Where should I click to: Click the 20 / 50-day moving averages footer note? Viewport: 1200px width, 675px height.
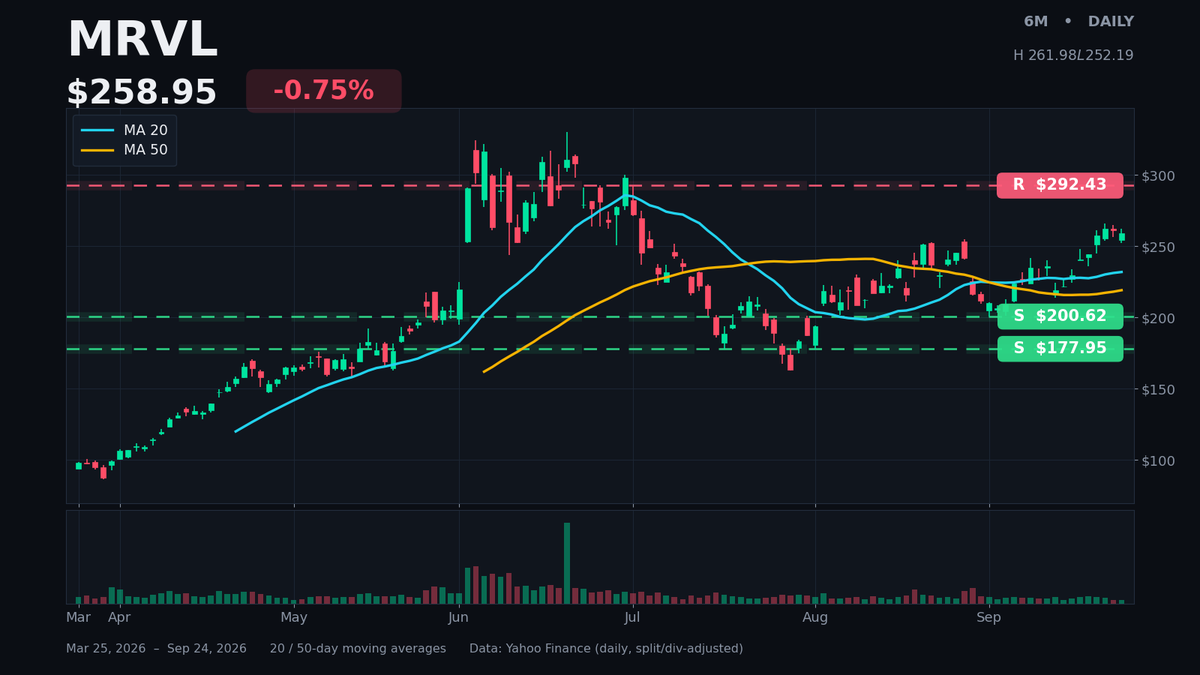[358, 649]
